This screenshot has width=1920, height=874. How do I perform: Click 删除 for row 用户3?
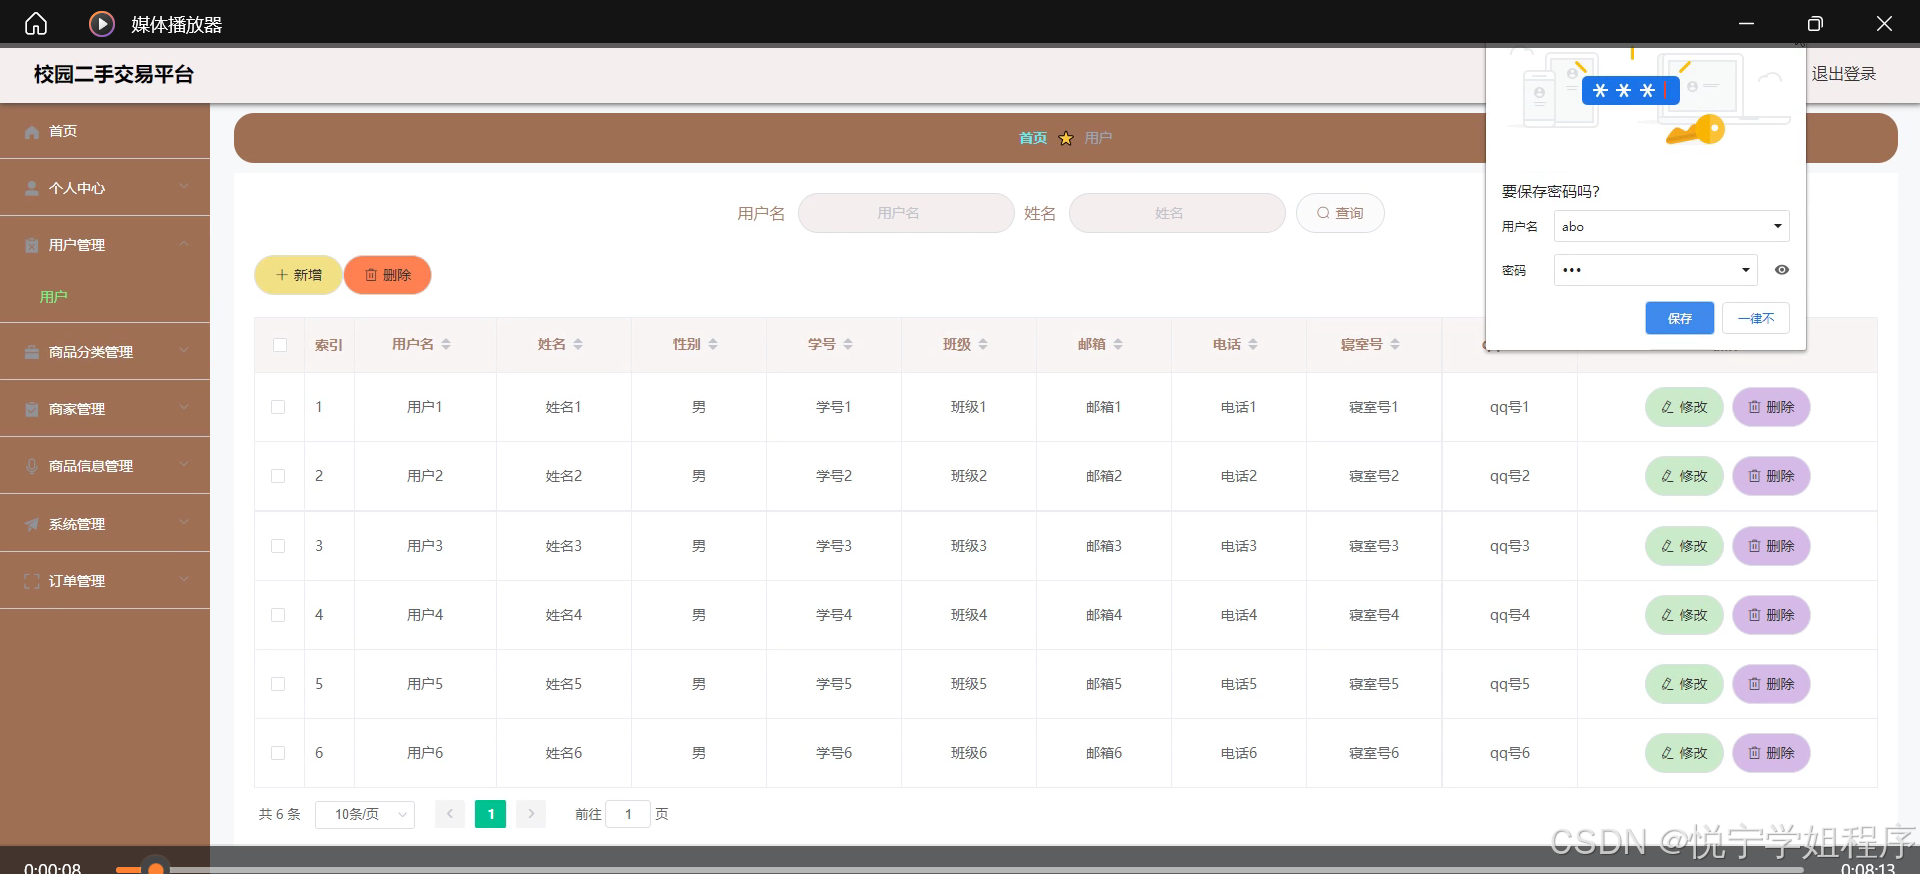coord(1771,546)
